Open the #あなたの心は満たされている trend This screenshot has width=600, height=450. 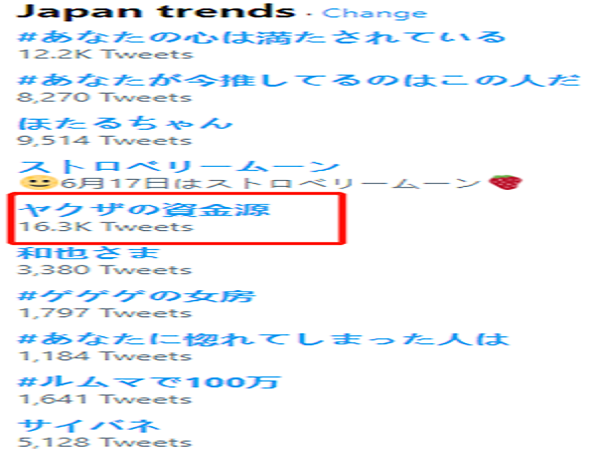click(x=262, y=37)
